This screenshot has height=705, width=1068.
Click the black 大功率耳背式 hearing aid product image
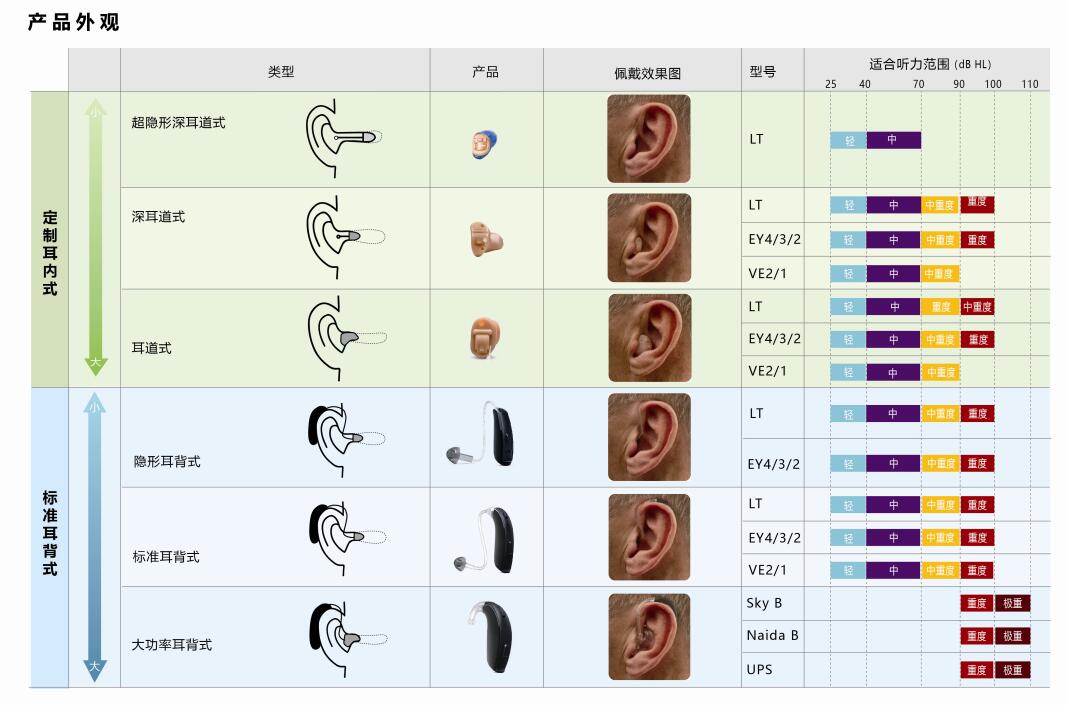coord(487,636)
